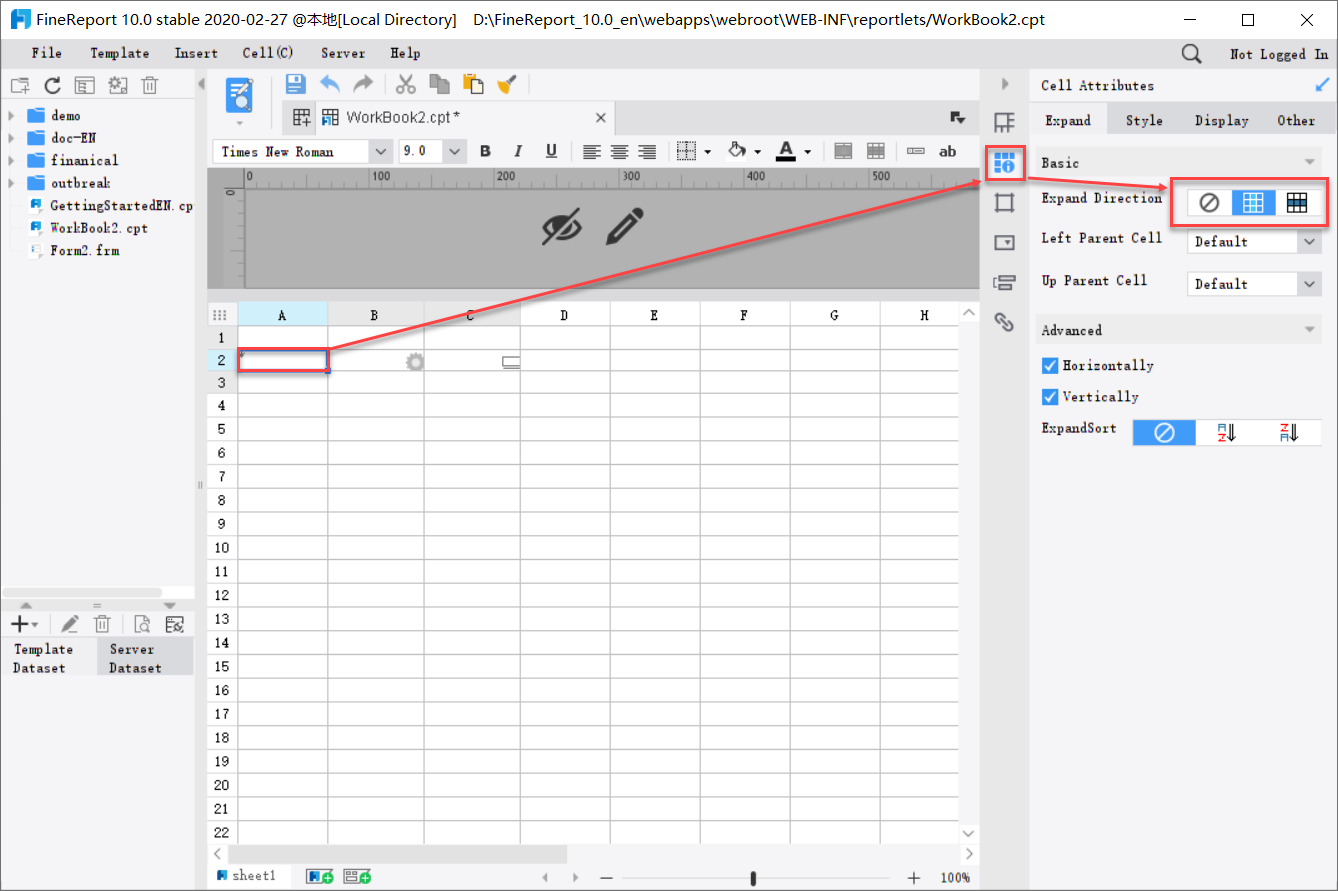Select vertical expand direction
Screen dimensions: 1338x891
pos(1253,203)
